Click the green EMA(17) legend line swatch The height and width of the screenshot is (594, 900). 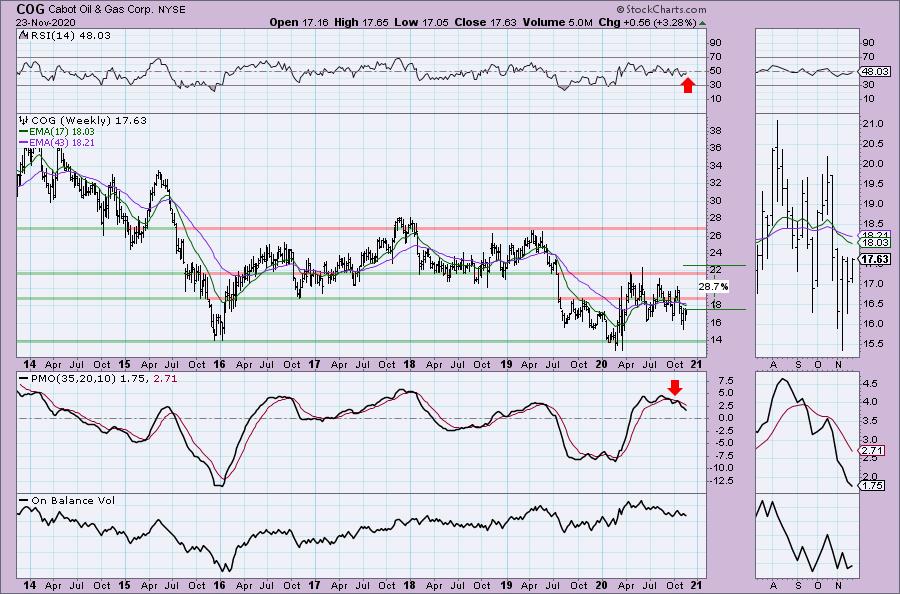[24, 131]
